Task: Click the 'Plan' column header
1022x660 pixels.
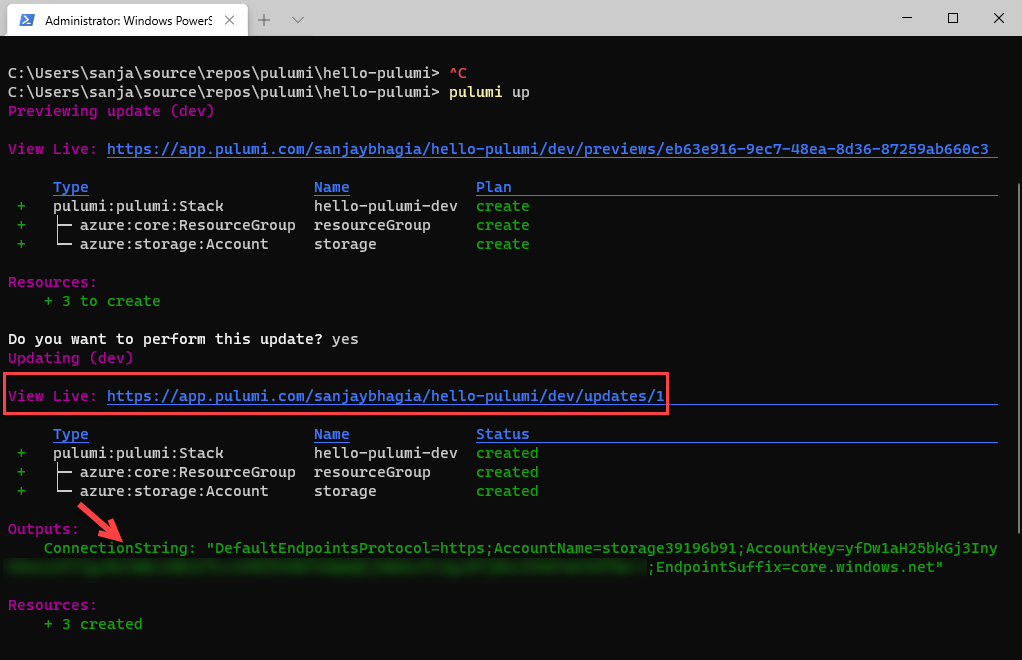Action: [x=493, y=188]
